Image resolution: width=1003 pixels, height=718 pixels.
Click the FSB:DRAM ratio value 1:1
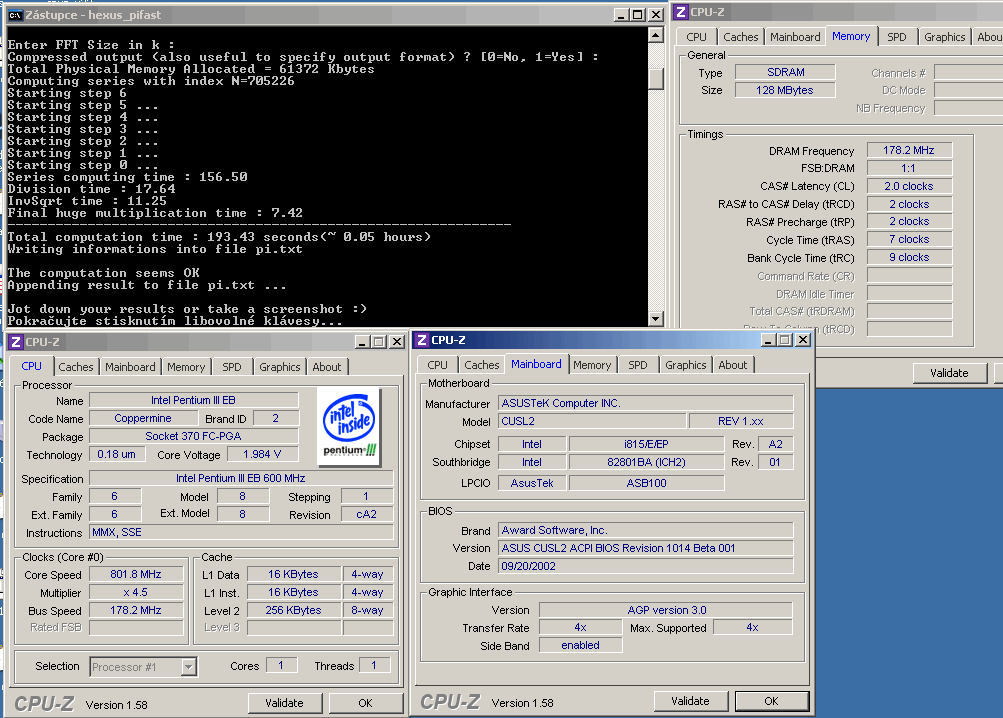pyautogui.click(x=909, y=168)
